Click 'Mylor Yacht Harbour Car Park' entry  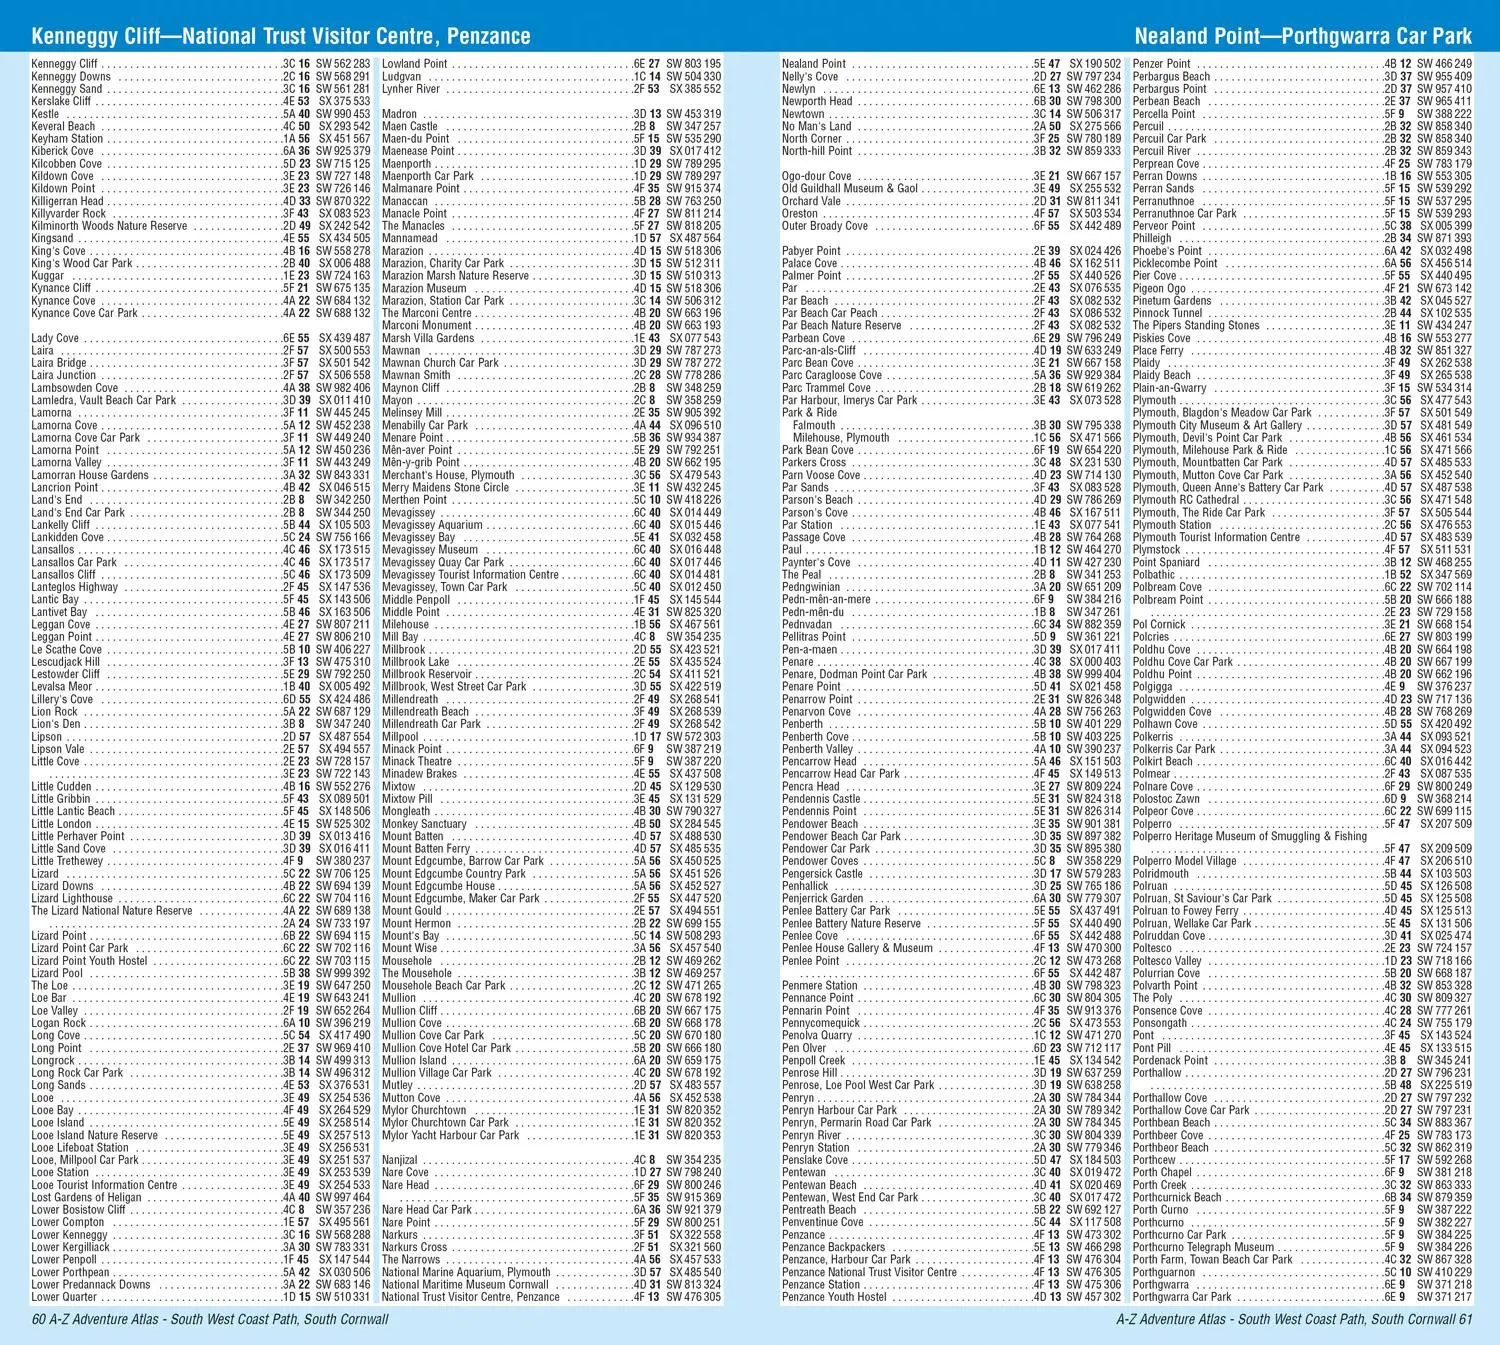(x=551, y=1135)
